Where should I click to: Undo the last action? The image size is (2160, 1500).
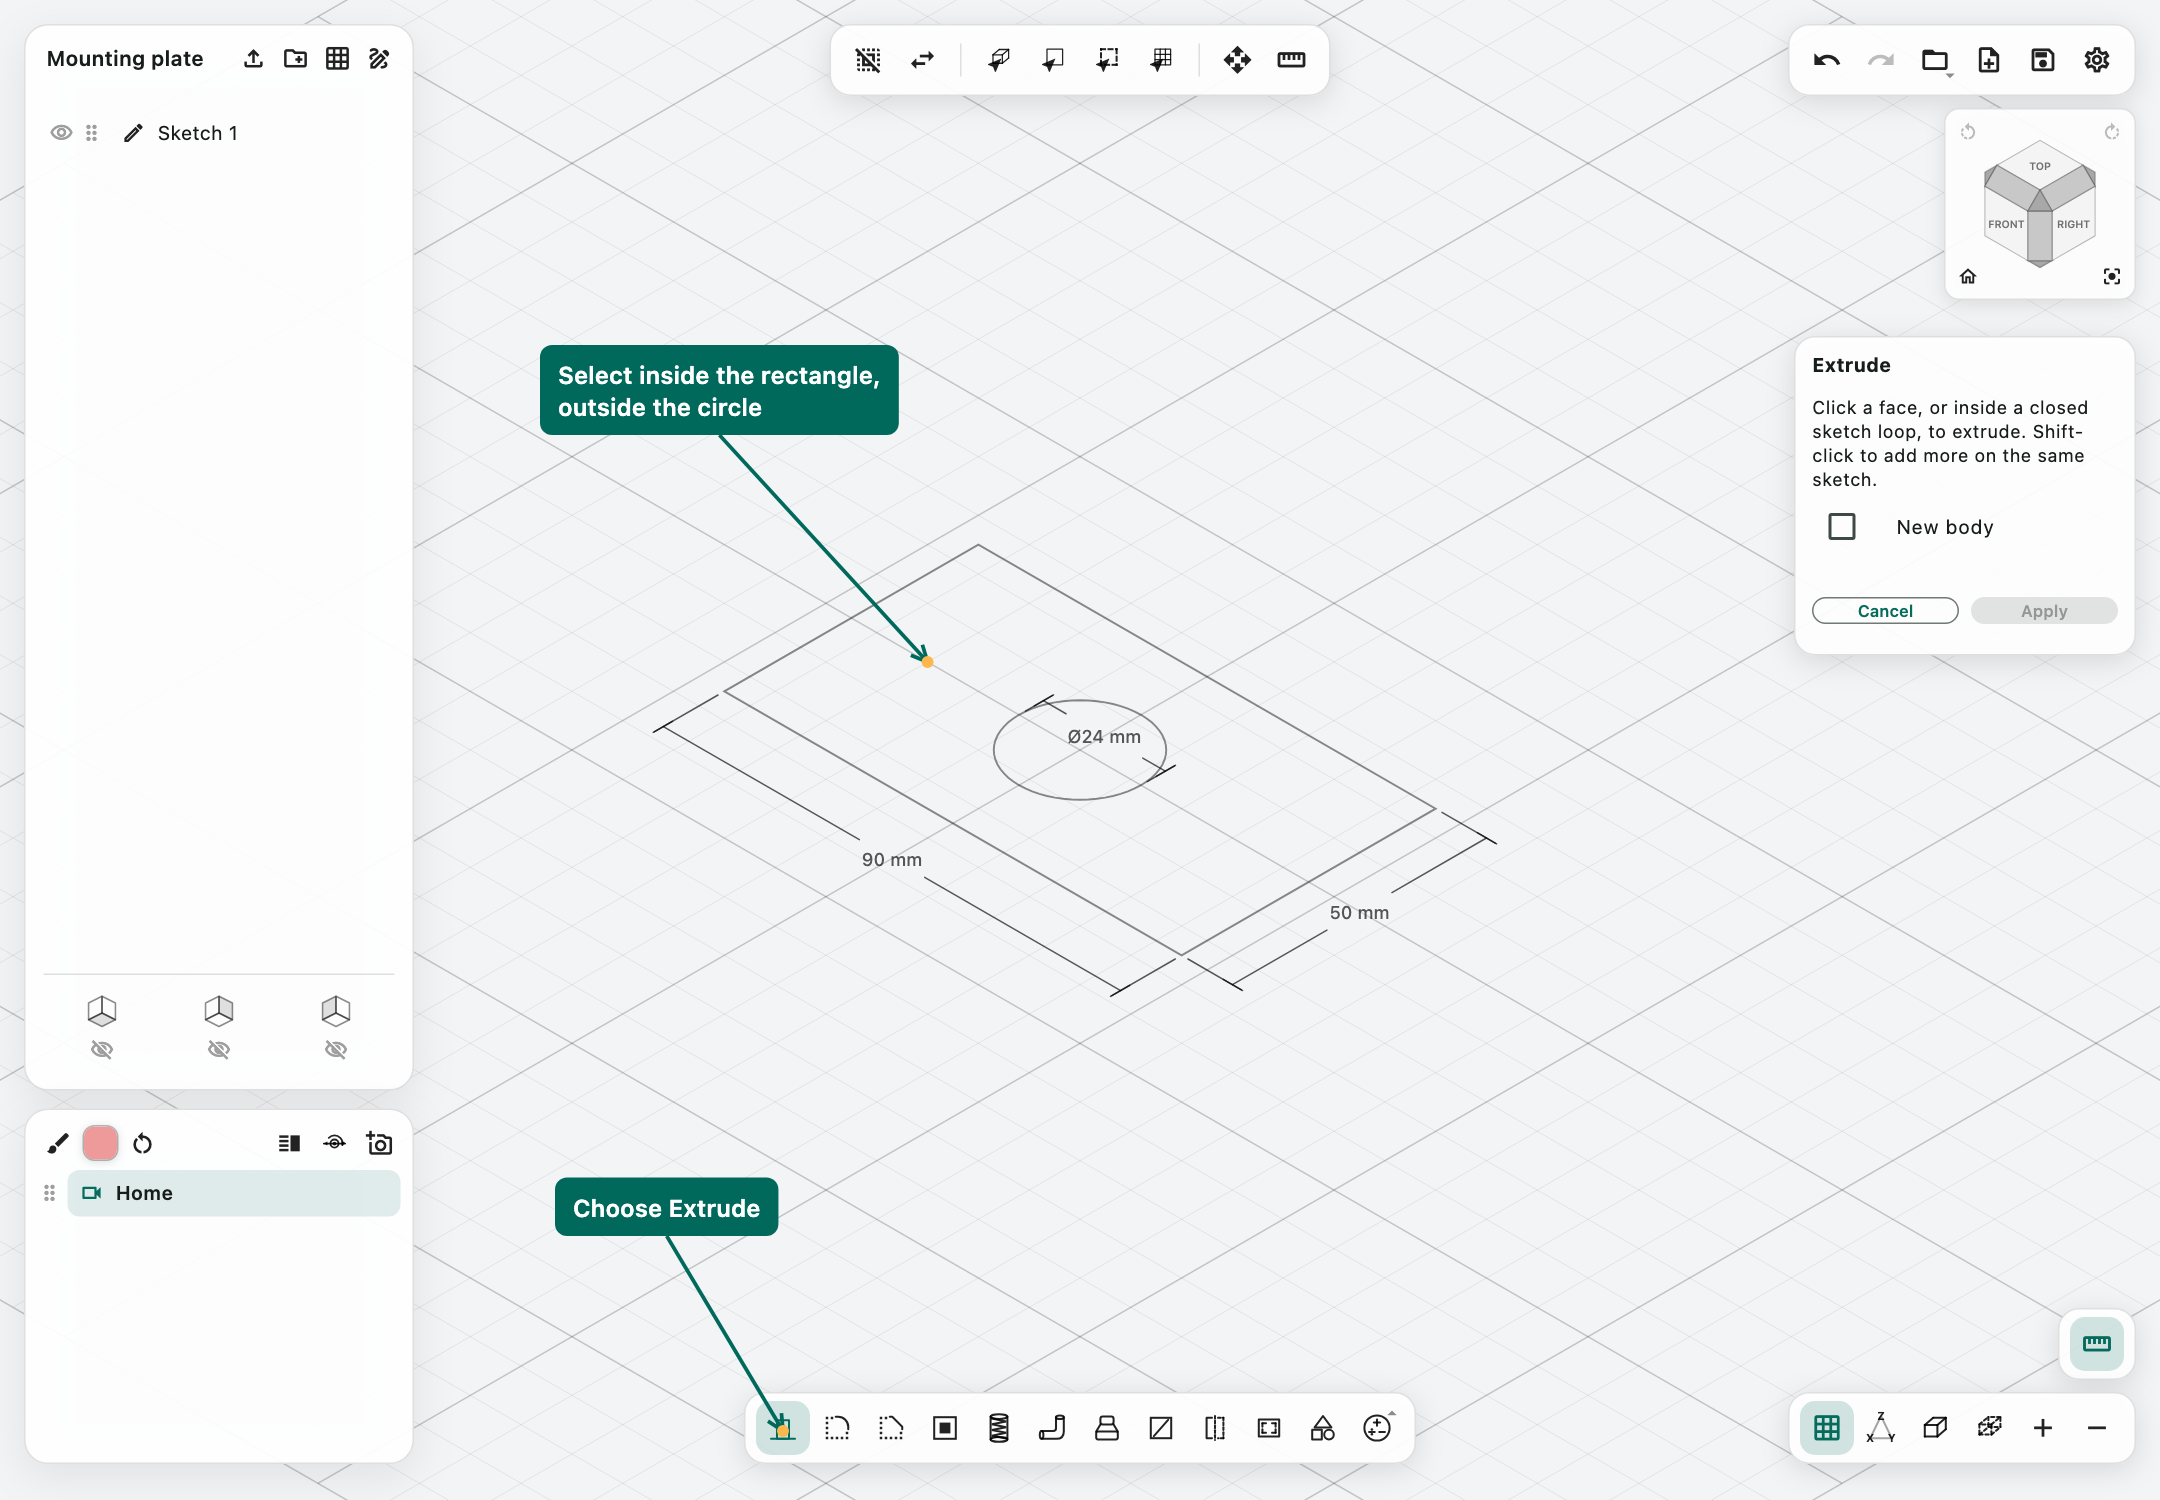point(1827,60)
